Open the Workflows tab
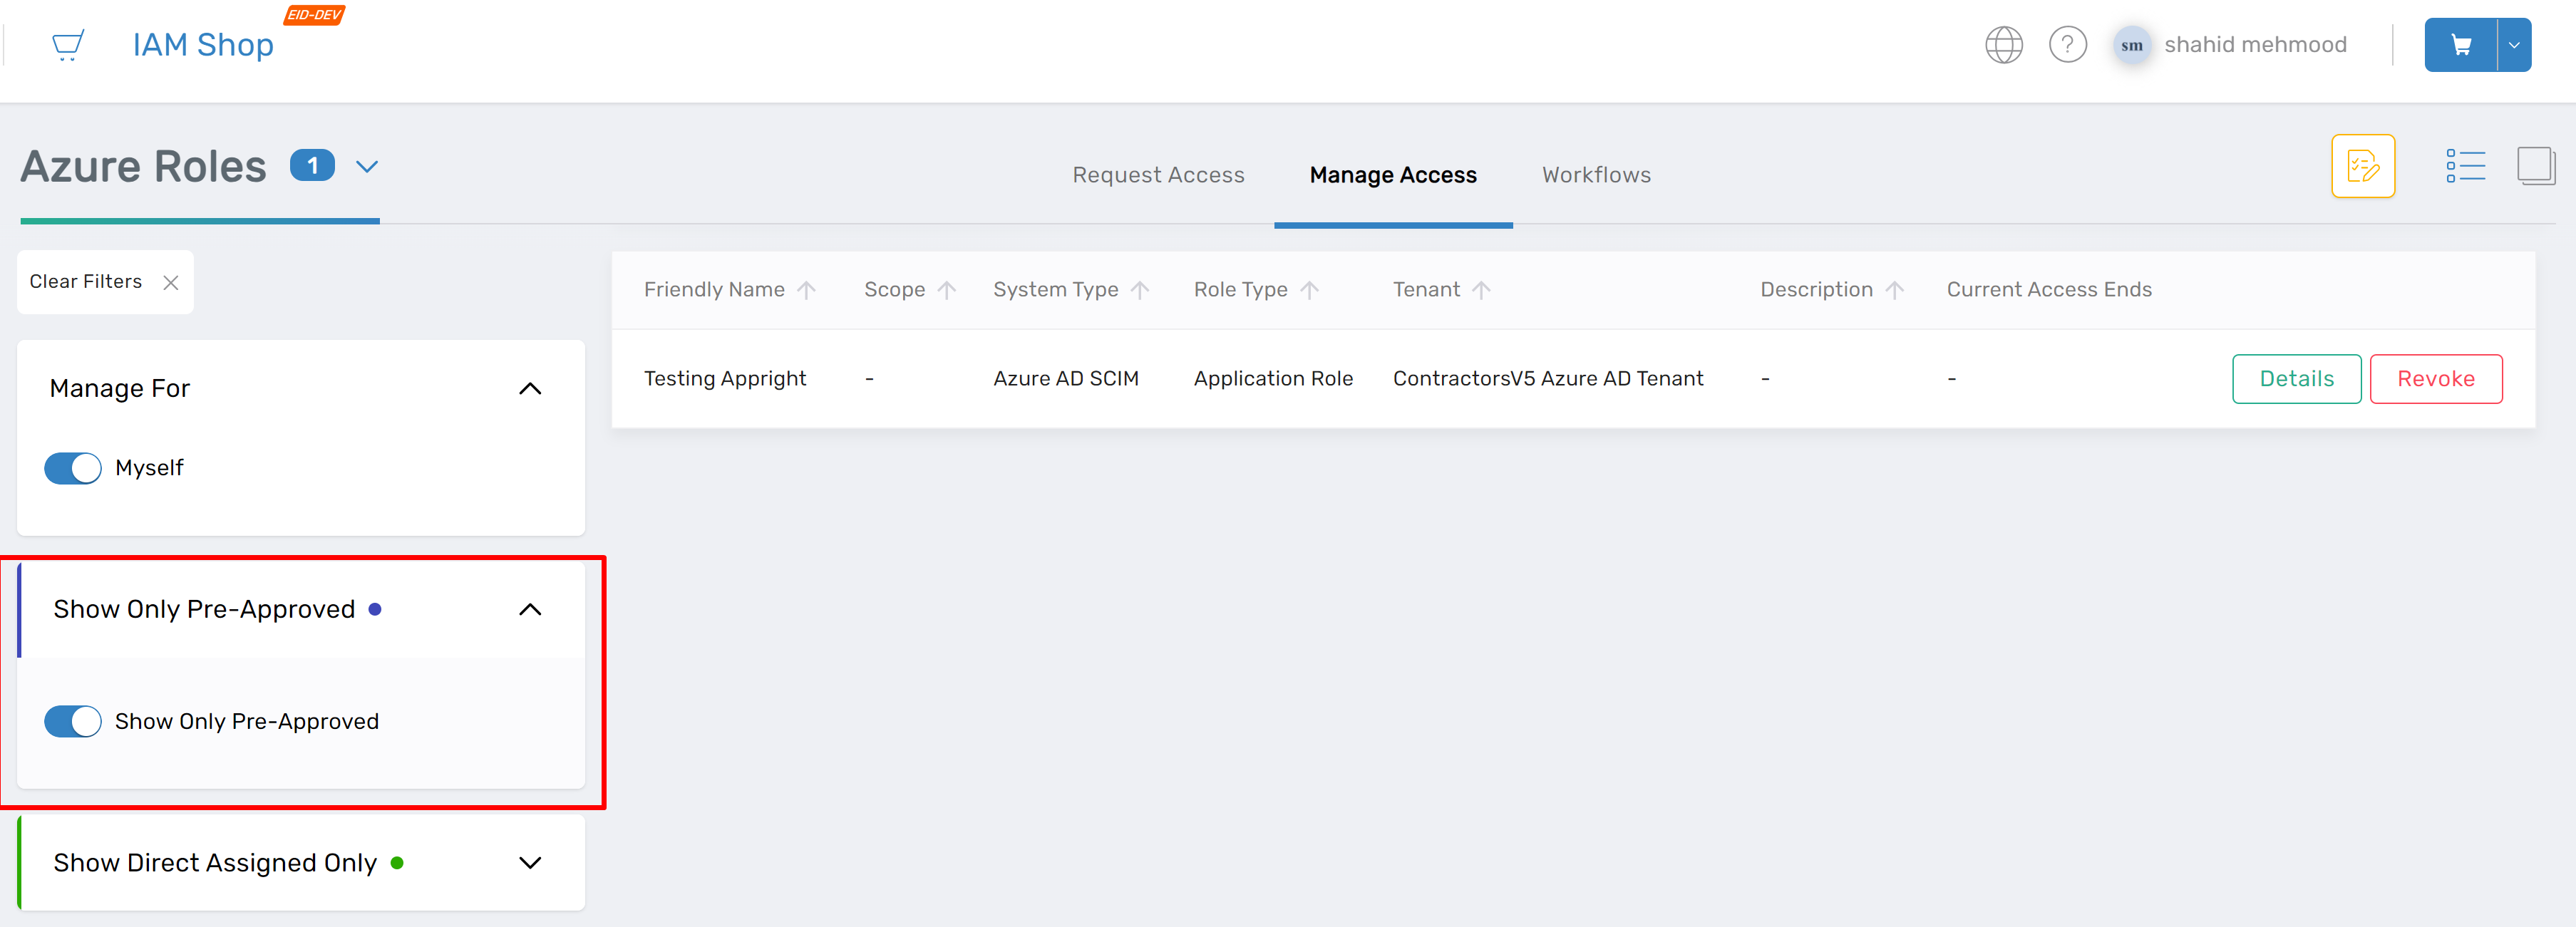Image resolution: width=2576 pixels, height=927 pixels. pyautogui.click(x=1596, y=174)
